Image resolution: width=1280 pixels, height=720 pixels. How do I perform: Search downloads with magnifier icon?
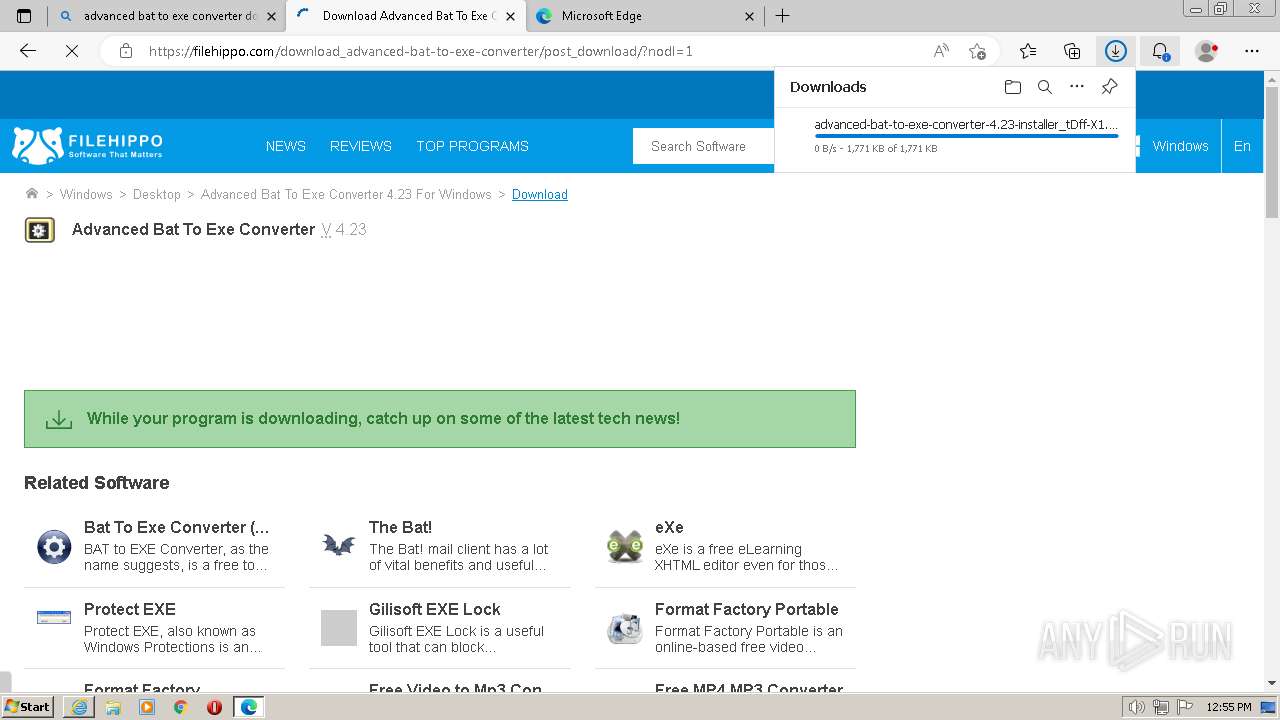click(x=1045, y=87)
